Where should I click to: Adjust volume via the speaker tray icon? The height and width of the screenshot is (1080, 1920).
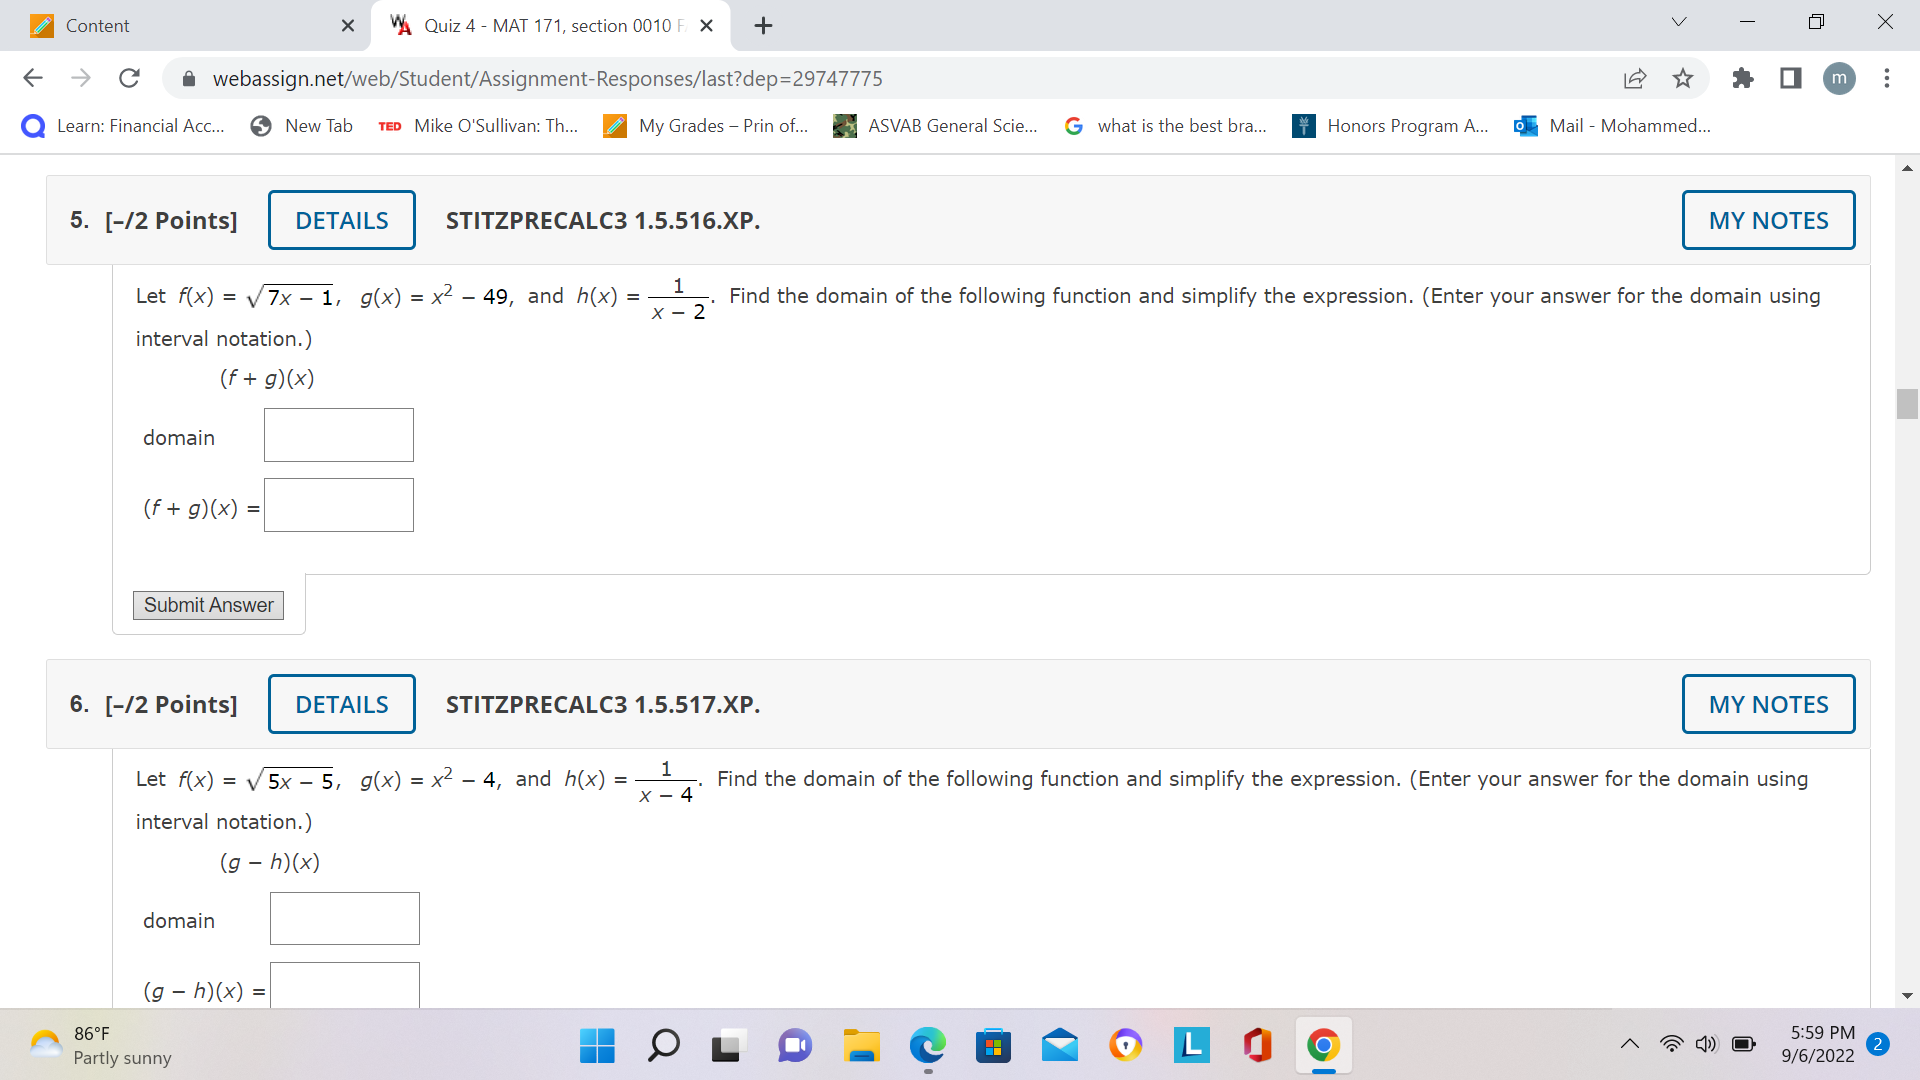(1707, 1043)
